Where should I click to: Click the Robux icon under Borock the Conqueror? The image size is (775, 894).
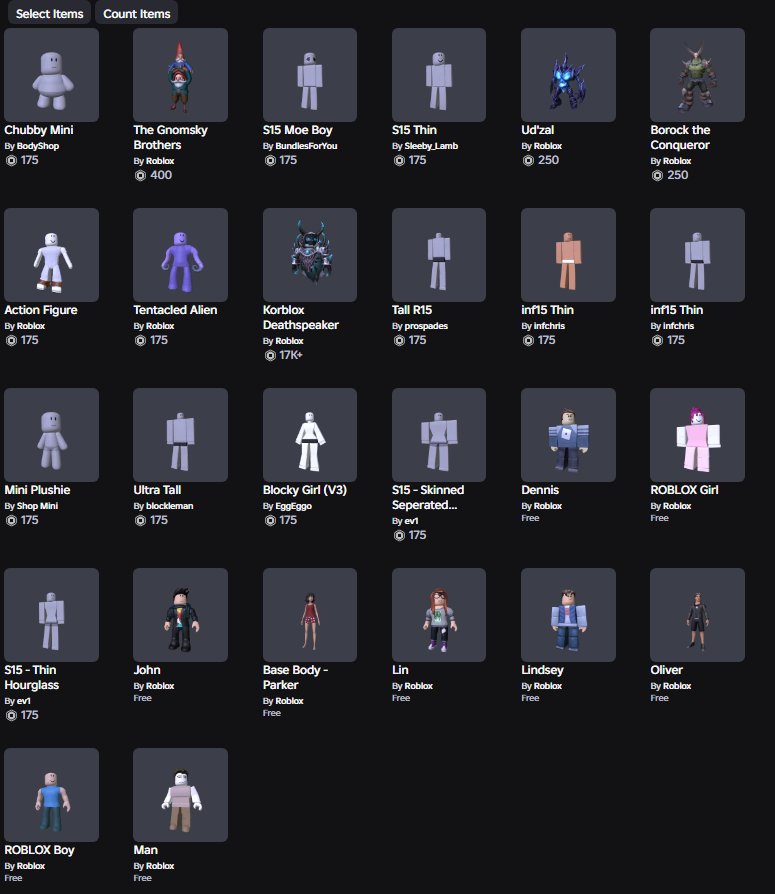658,175
